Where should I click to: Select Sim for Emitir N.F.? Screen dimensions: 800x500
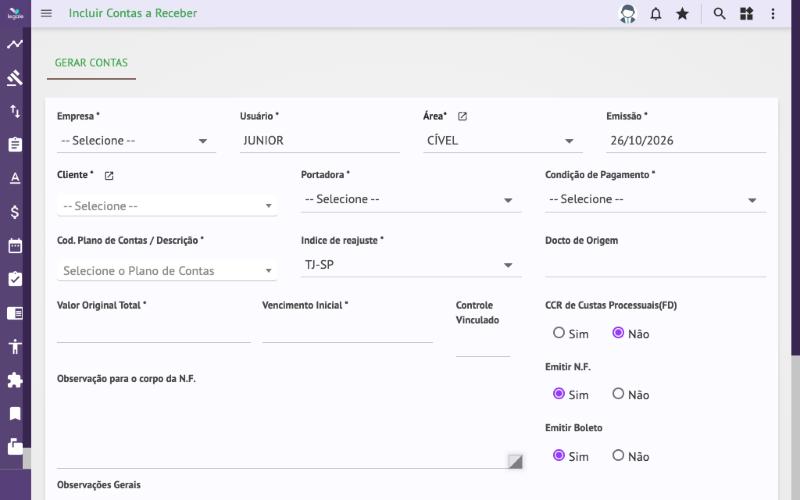(559, 394)
